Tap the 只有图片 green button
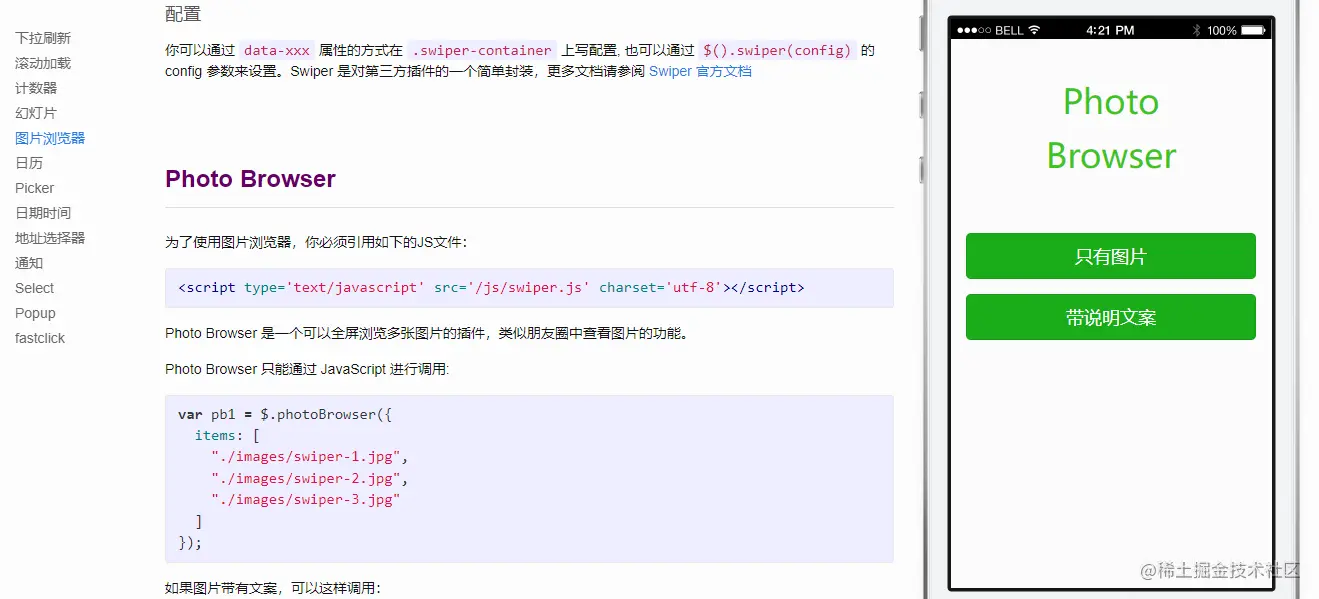The image size is (1319, 599). (x=1110, y=256)
